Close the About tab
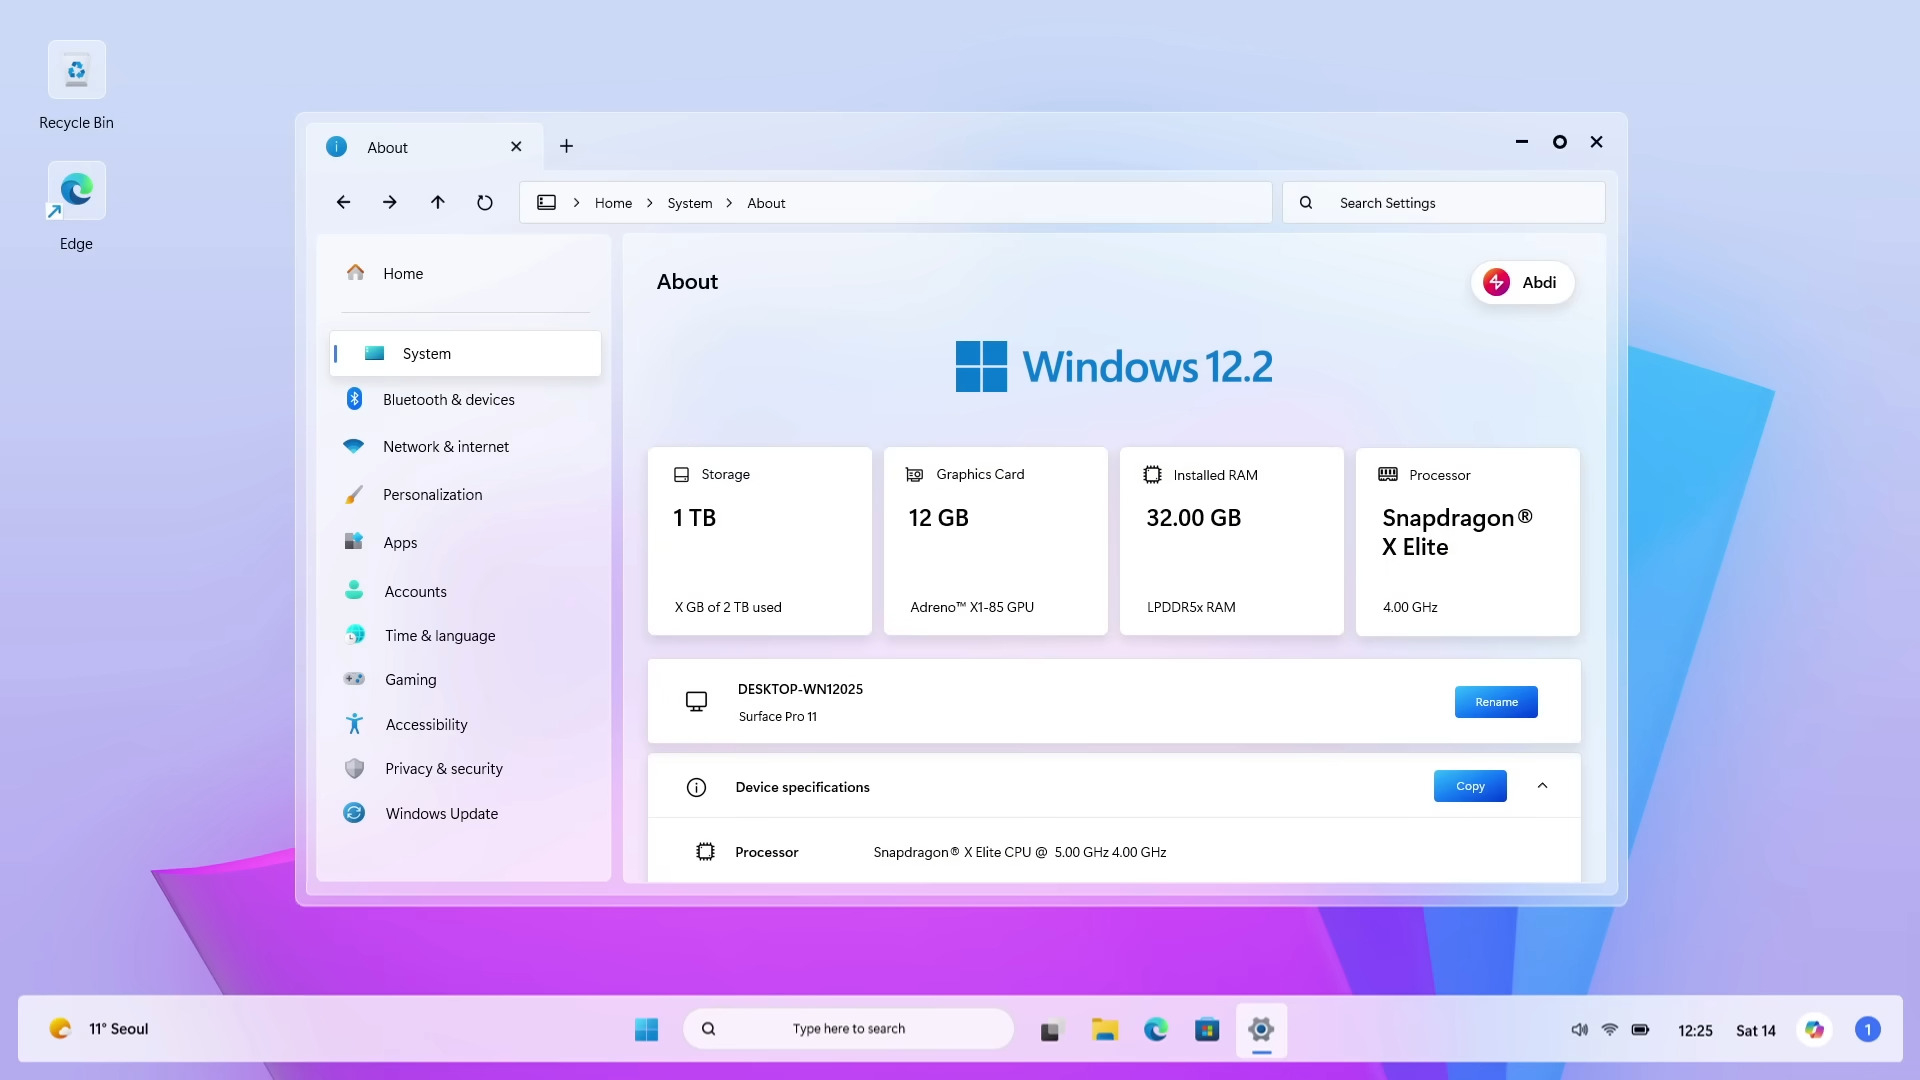 [x=516, y=147]
